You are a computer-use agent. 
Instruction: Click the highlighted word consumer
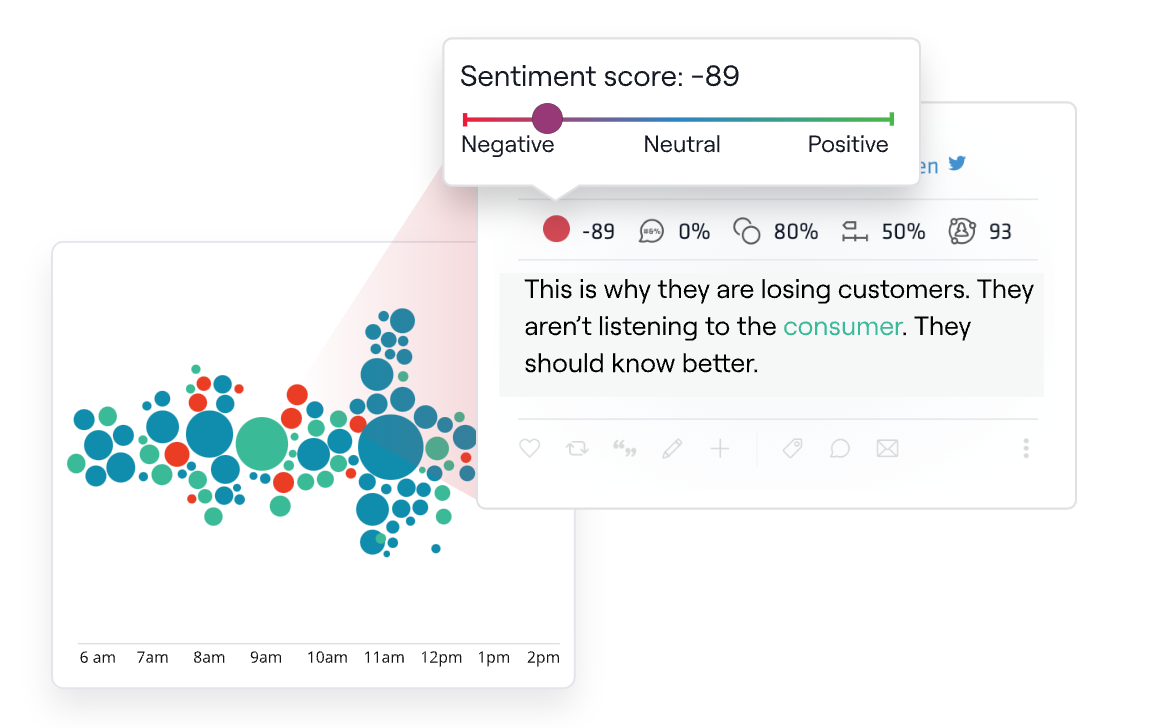click(x=842, y=326)
